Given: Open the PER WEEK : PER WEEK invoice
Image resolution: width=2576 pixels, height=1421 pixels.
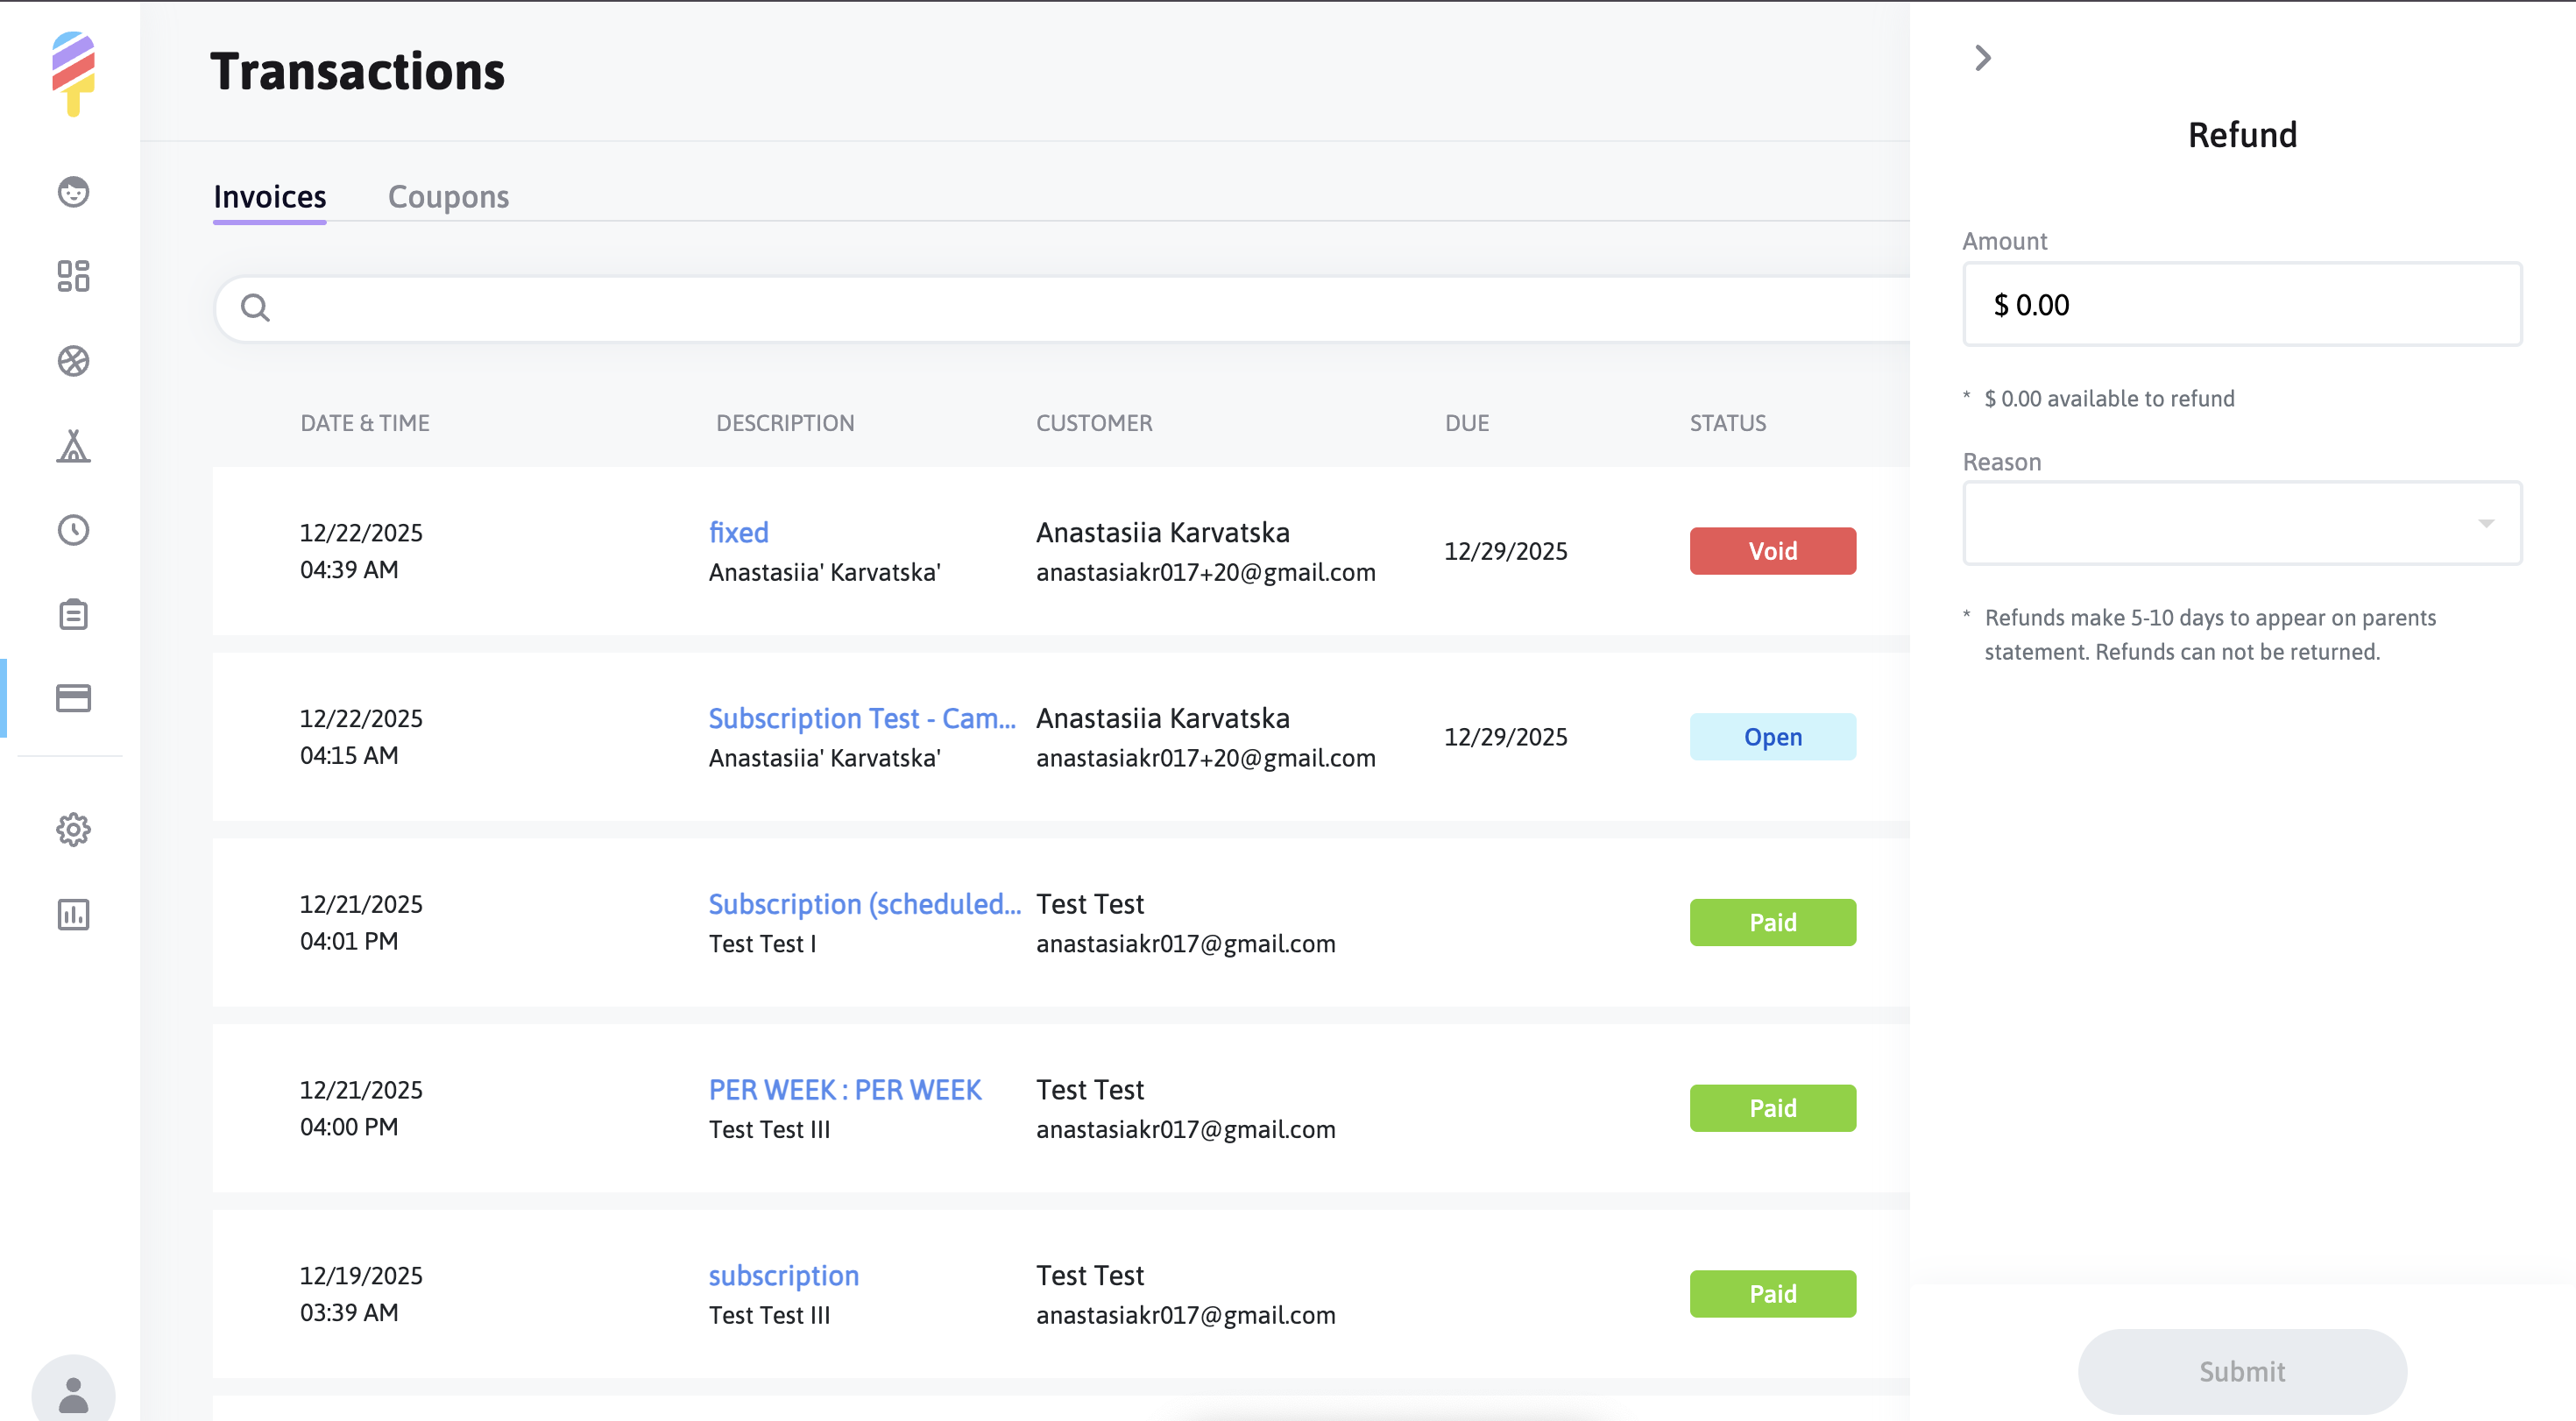Looking at the screenshot, I should (x=844, y=1089).
